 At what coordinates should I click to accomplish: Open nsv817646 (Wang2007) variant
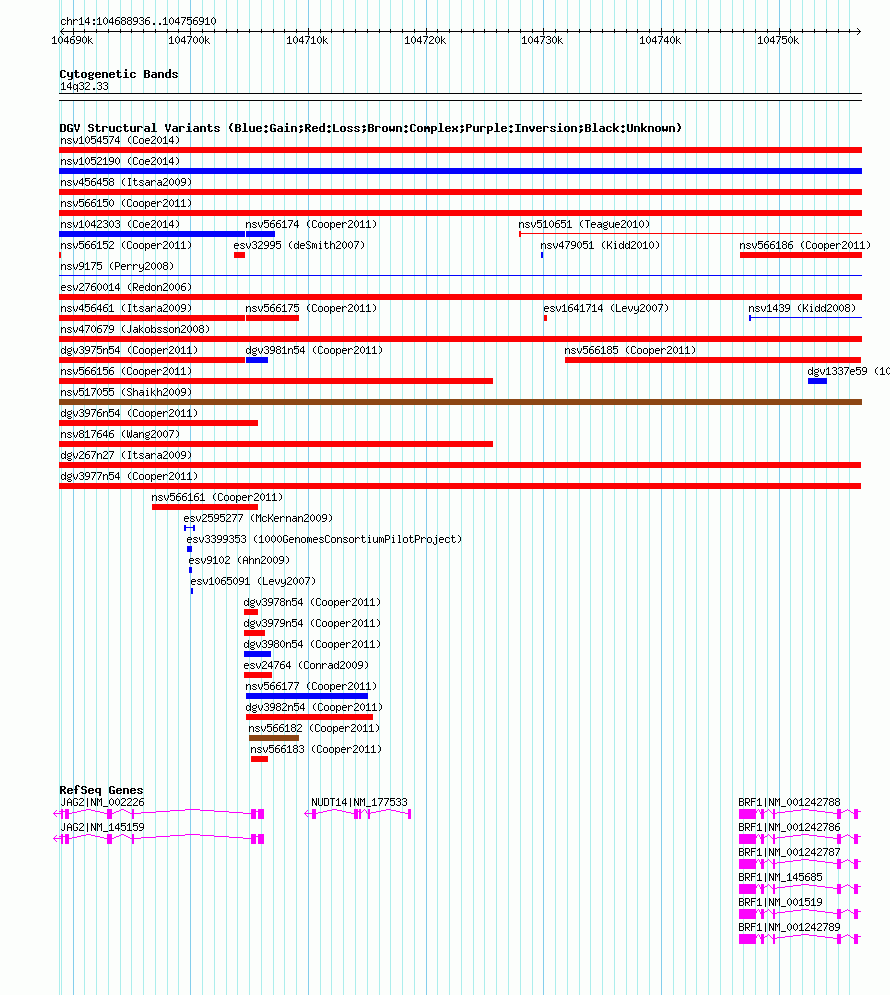pos(120,433)
